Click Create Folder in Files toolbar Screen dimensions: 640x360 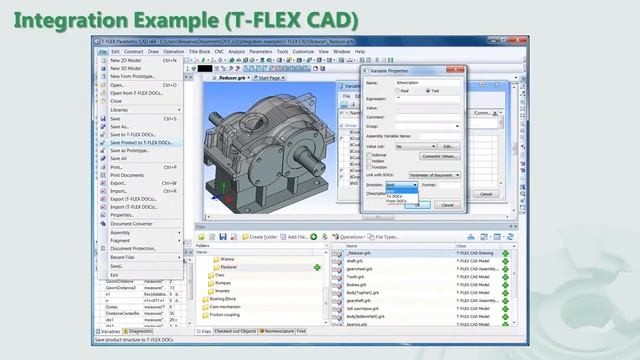[x=260, y=237]
